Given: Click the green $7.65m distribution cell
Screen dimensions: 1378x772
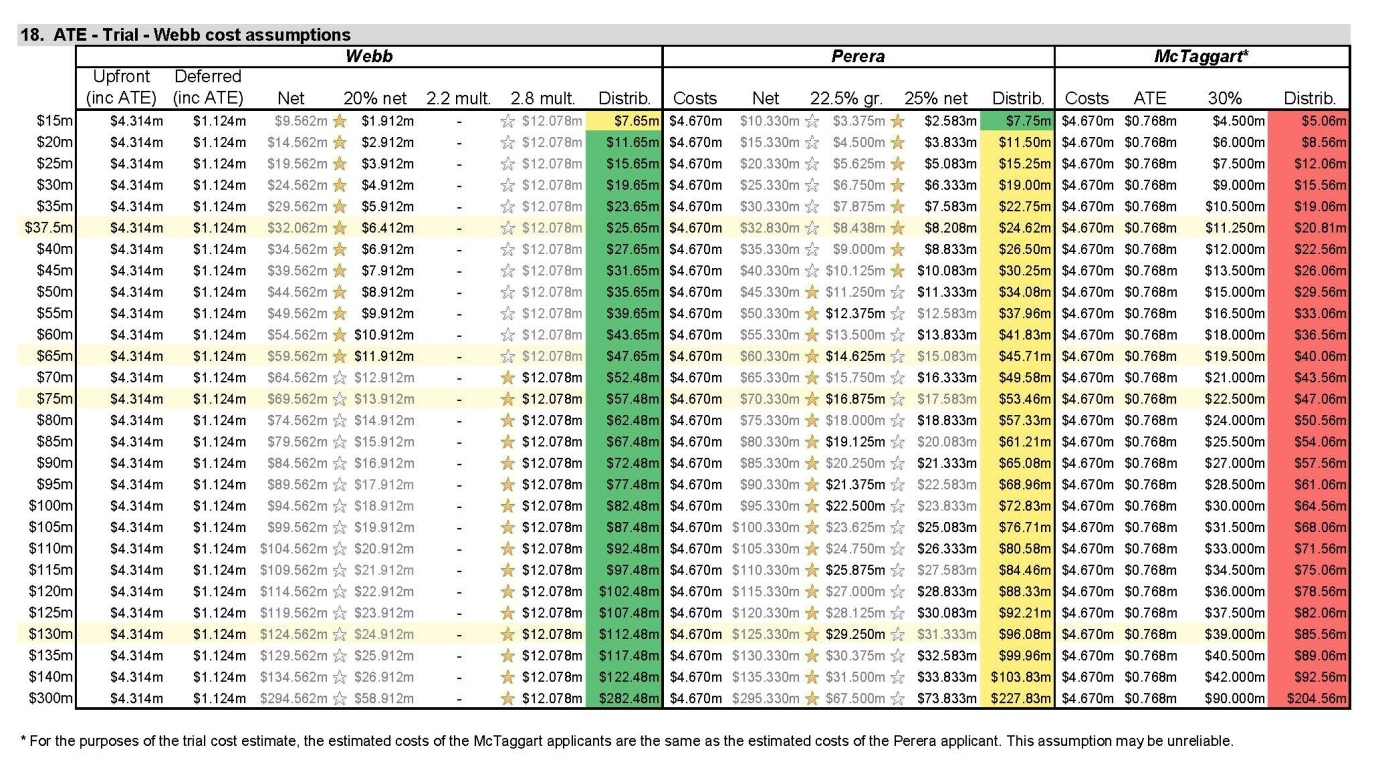Looking at the screenshot, I should tap(623, 120).
